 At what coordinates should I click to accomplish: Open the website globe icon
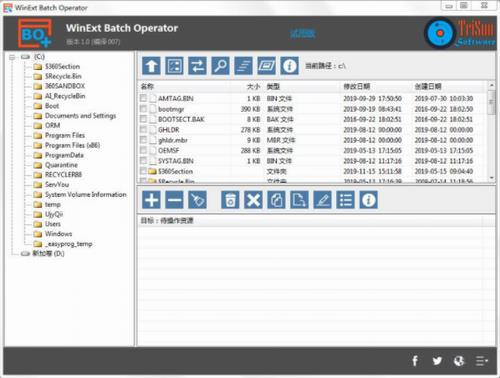(x=459, y=361)
